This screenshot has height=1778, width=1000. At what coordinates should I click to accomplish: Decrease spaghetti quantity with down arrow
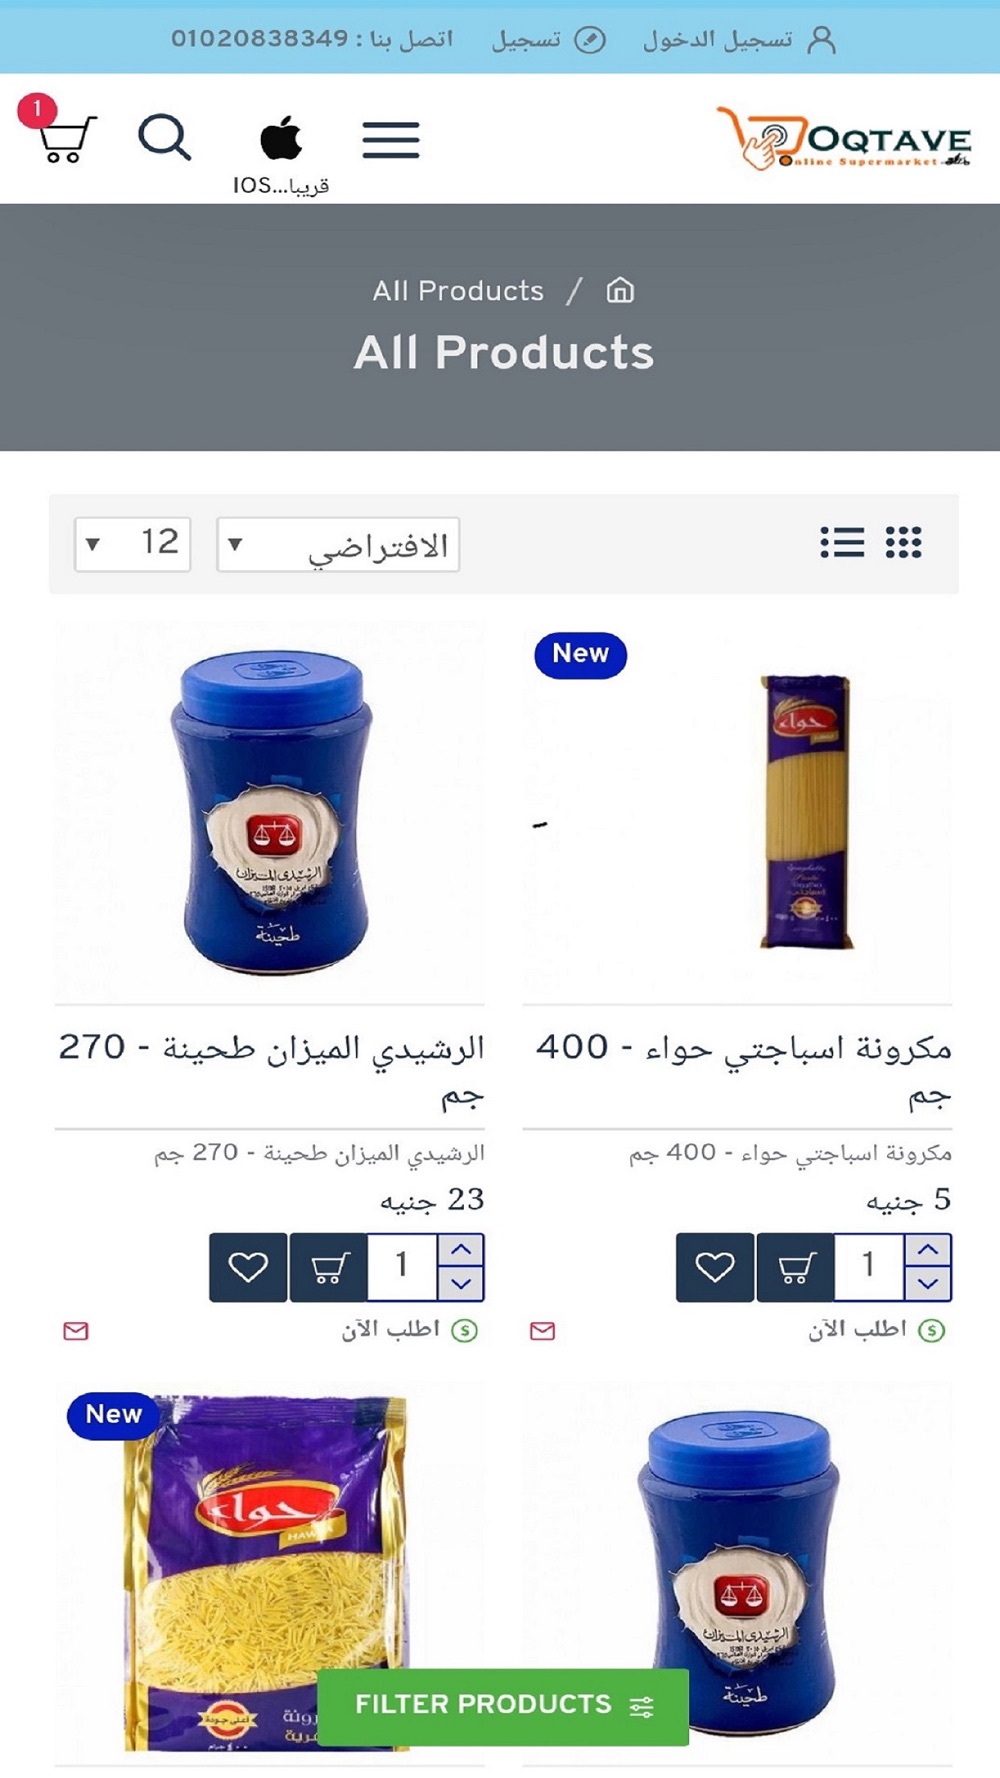(x=928, y=1284)
